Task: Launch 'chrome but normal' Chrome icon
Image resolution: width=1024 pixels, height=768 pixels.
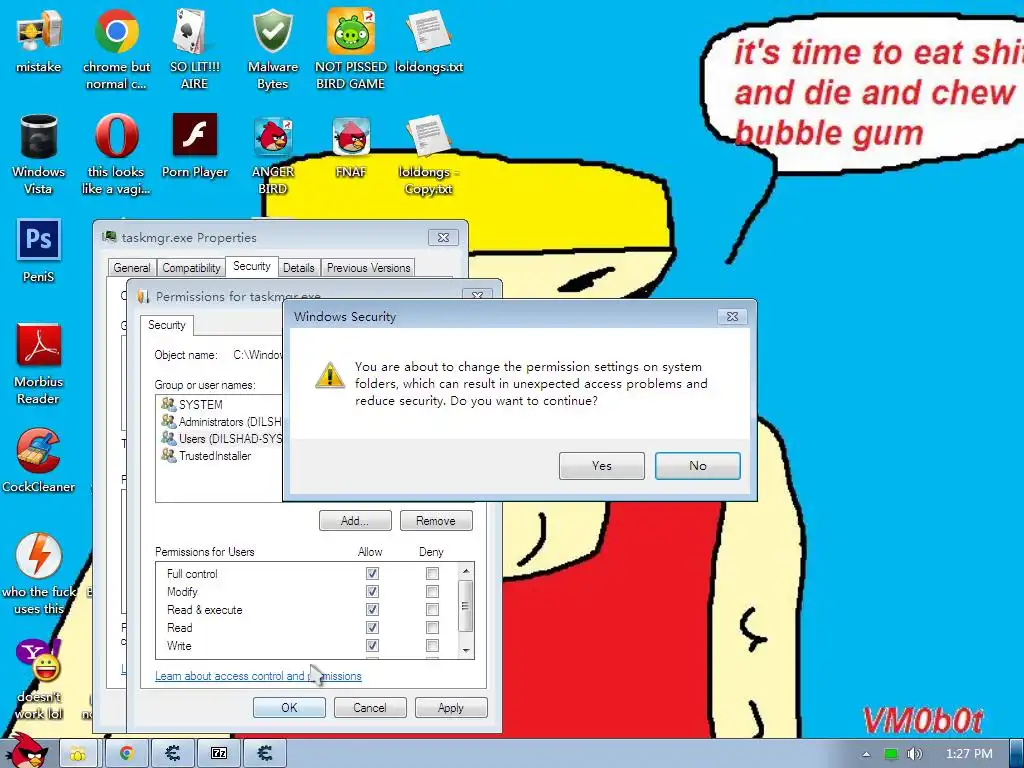Action: point(116,50)
